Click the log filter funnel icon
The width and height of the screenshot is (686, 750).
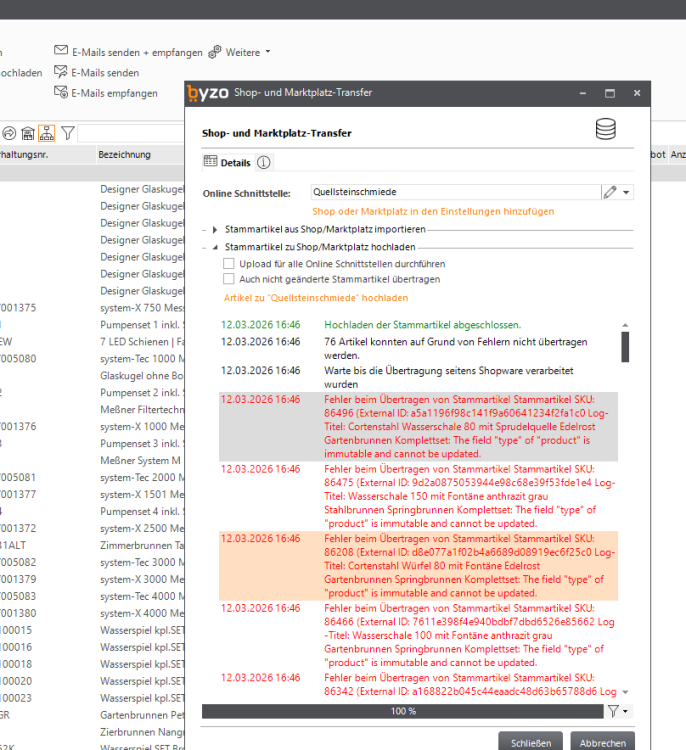pyautogui.click(x=613, y=711)
